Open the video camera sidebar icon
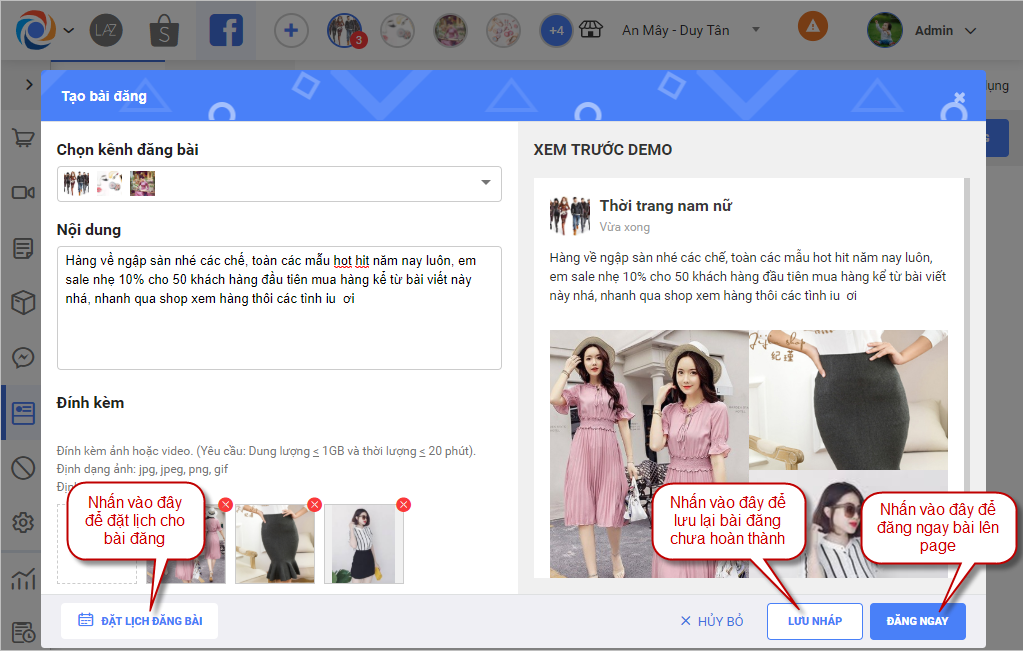Viewport: 1023px width, 651px height. click(22, 192)
